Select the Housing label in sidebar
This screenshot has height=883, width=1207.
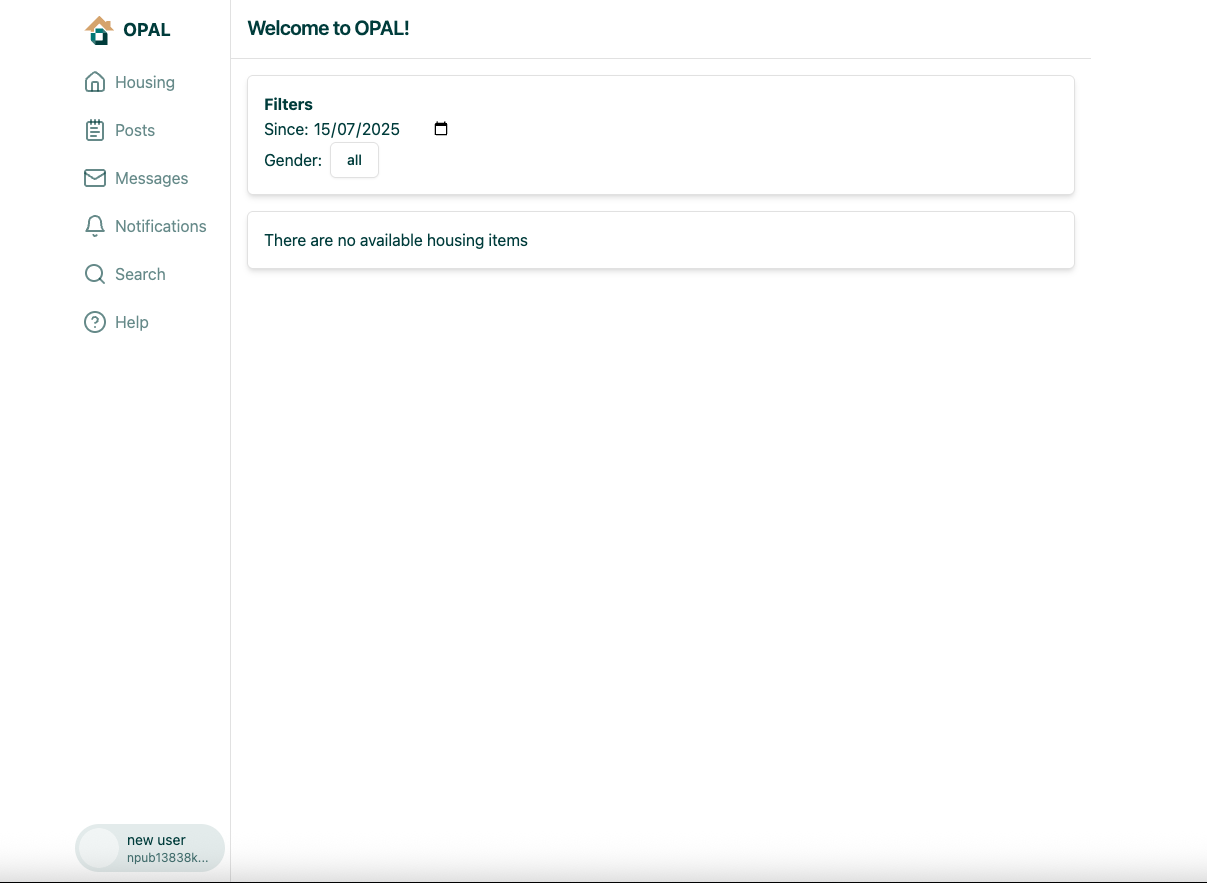[145, 82]
